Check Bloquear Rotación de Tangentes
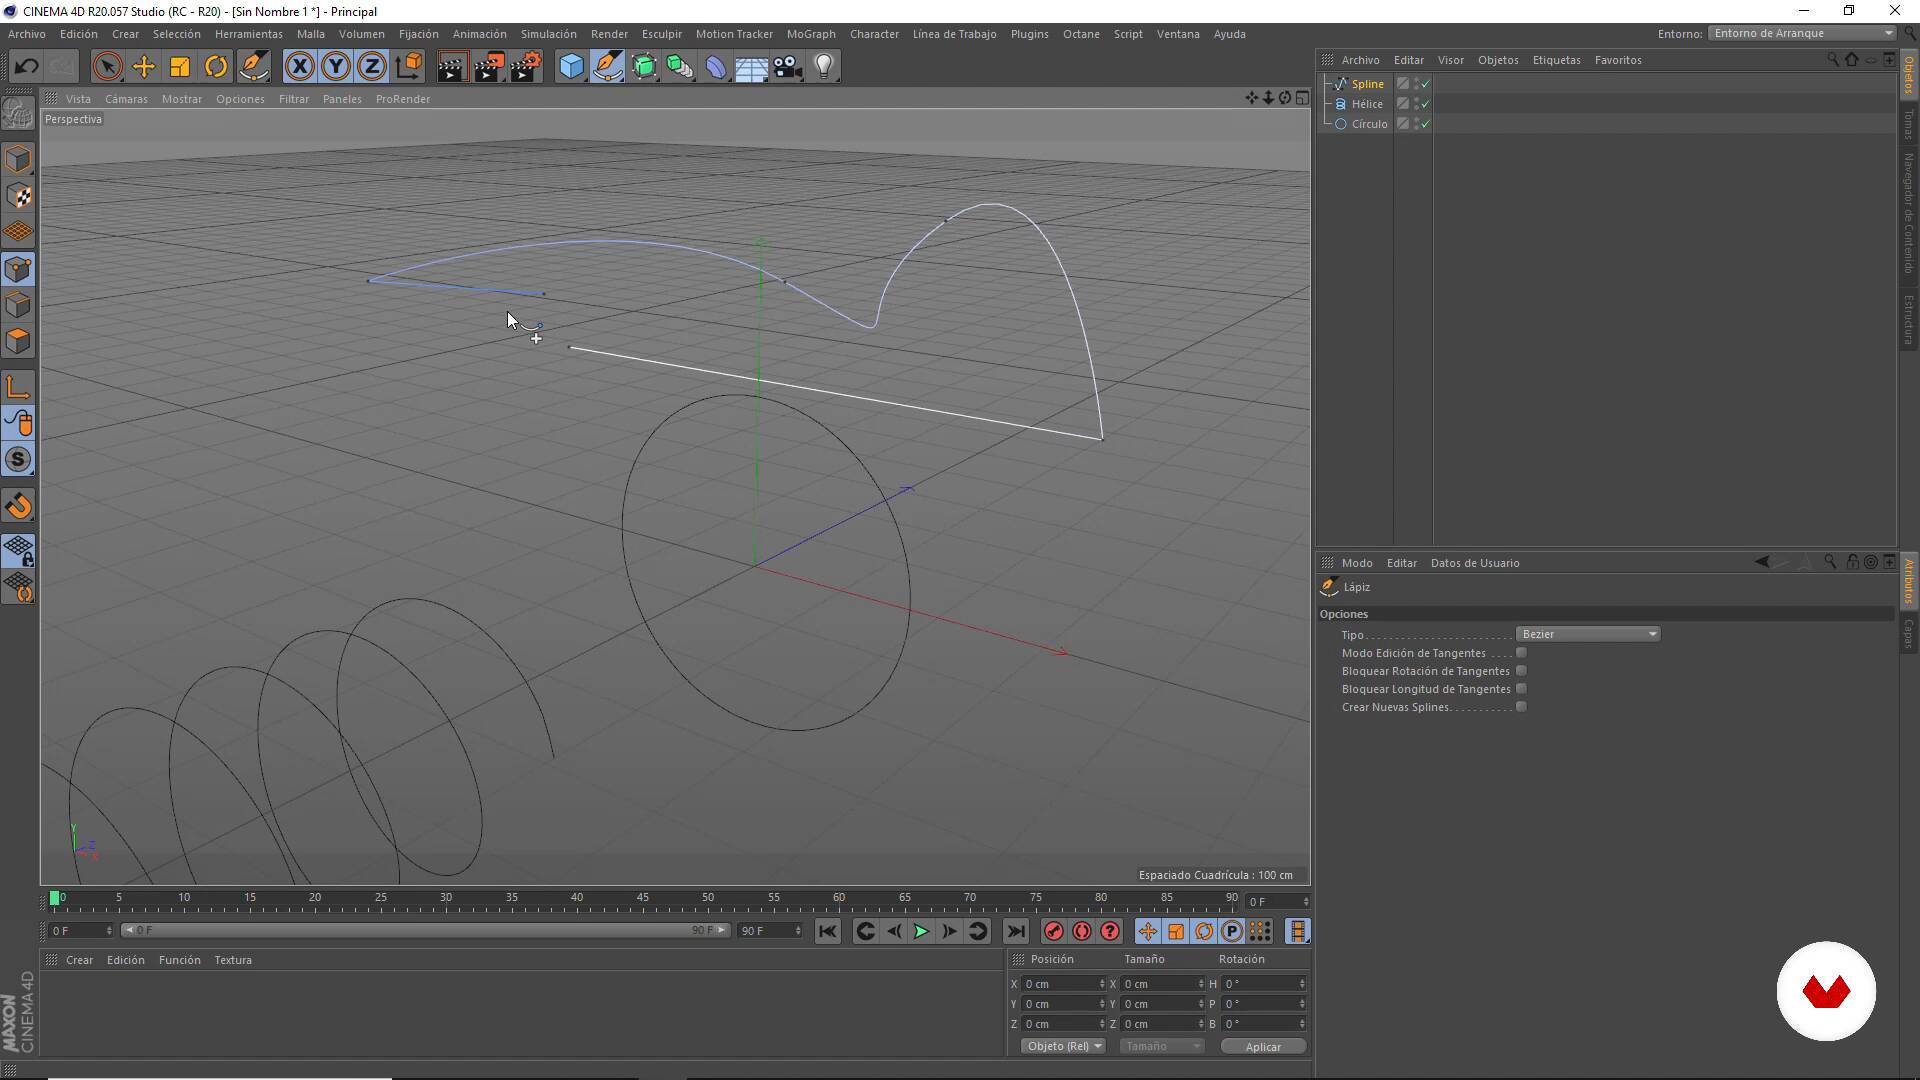Image resolution: width=1920 pixels, height=1080 pixels. pyautogui.click(x=1521, y=671)
